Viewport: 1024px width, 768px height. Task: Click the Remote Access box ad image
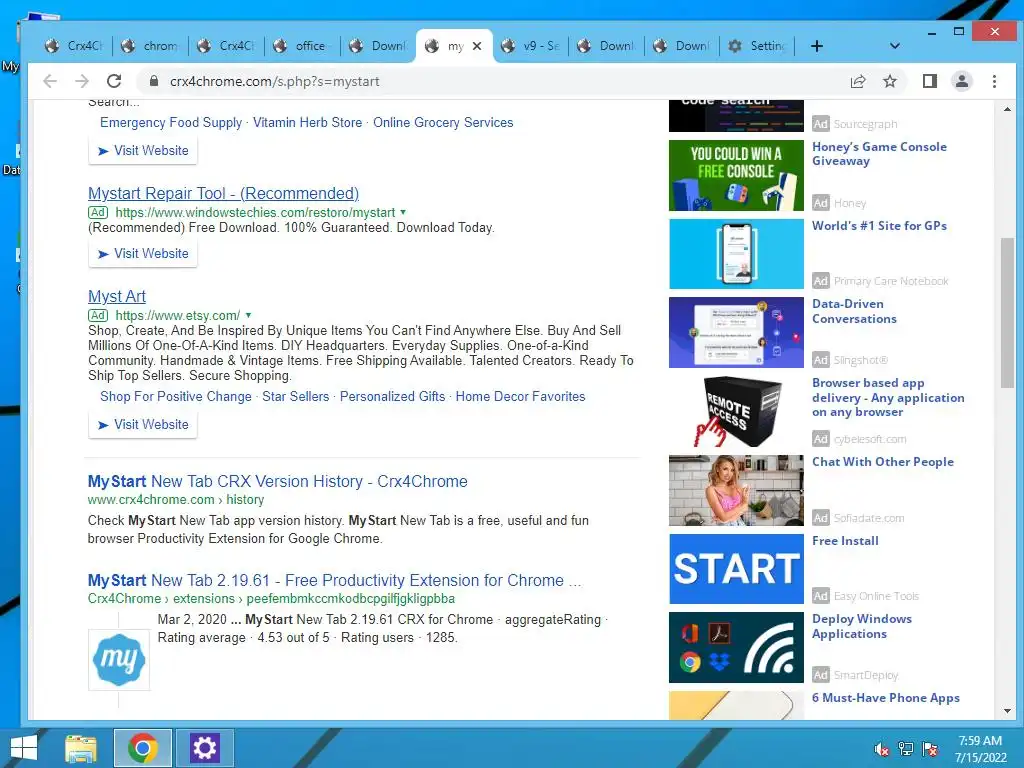pyautogui.click(x=736, y=411)
